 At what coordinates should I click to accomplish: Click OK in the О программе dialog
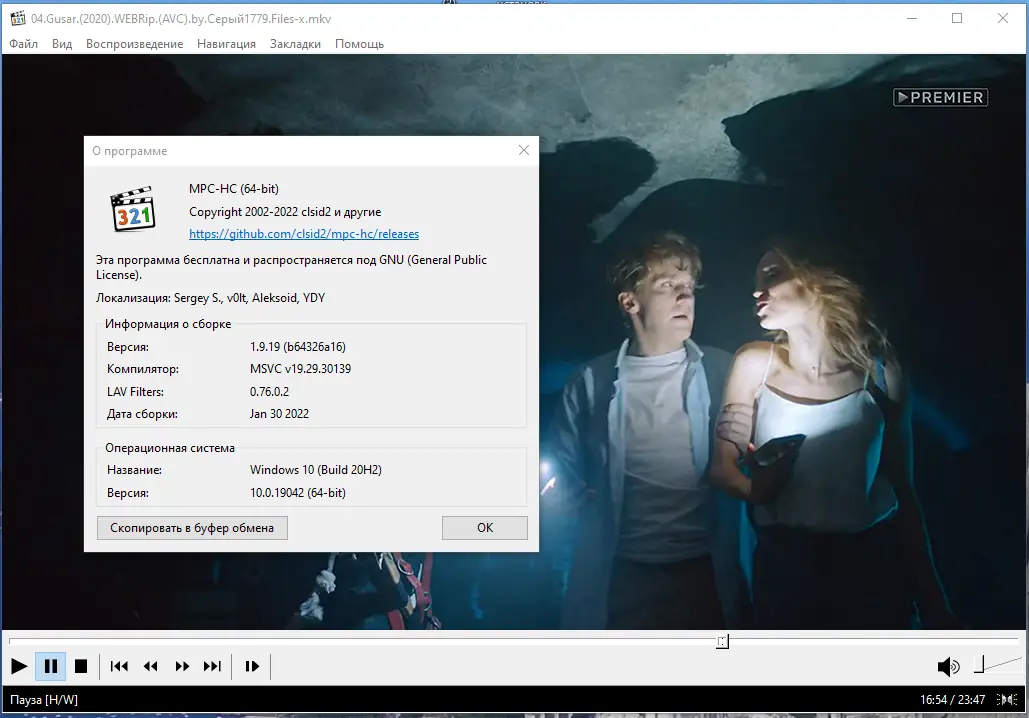pos(485,528)
